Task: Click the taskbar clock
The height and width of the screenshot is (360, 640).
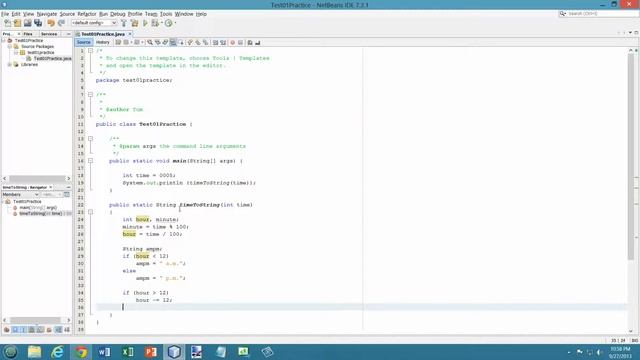Action: pos(620,352)
